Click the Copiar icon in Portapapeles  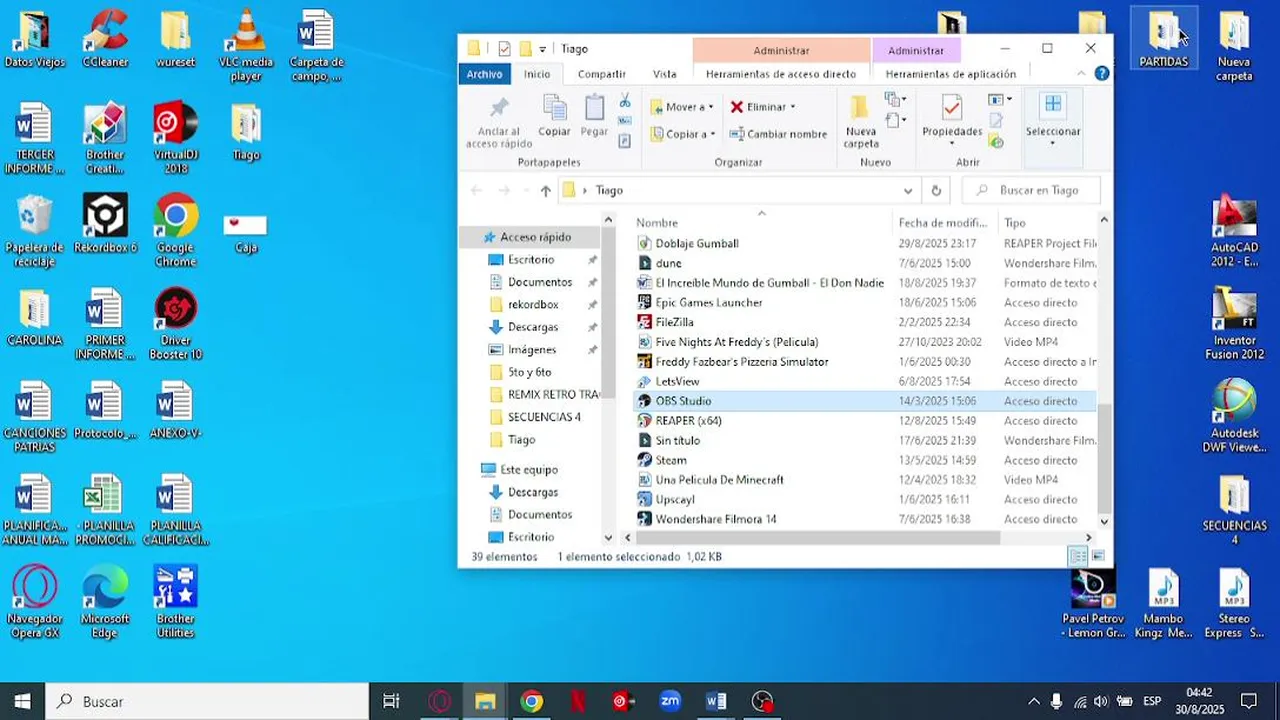pos(554,108)
